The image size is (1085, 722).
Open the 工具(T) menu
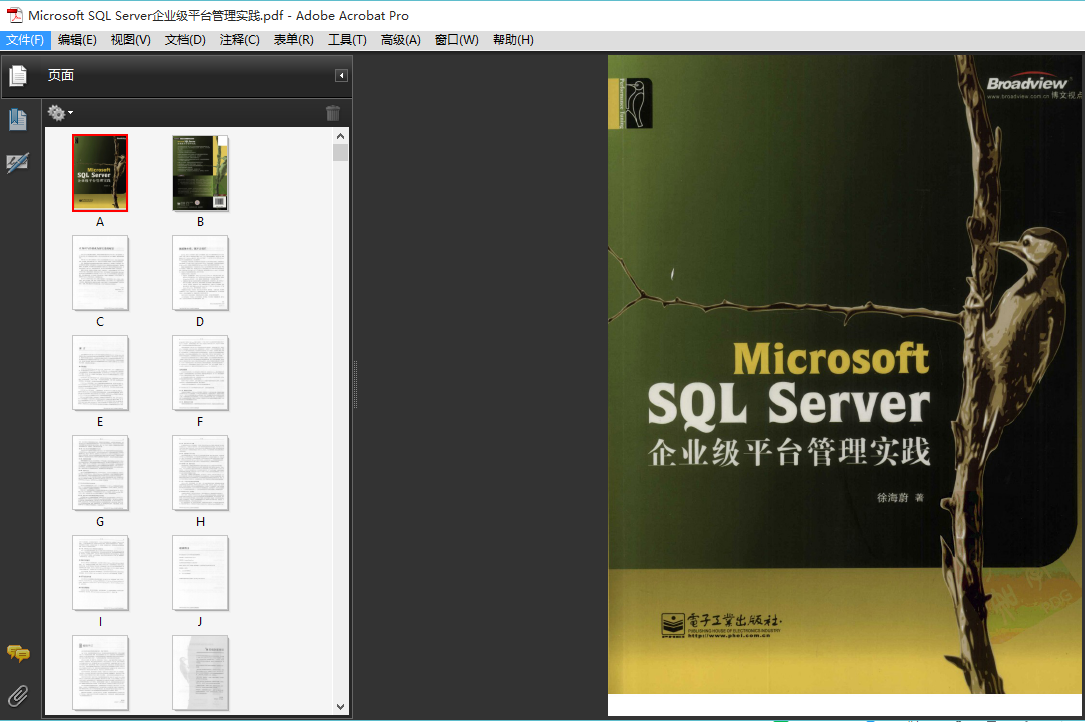point(347,40)
